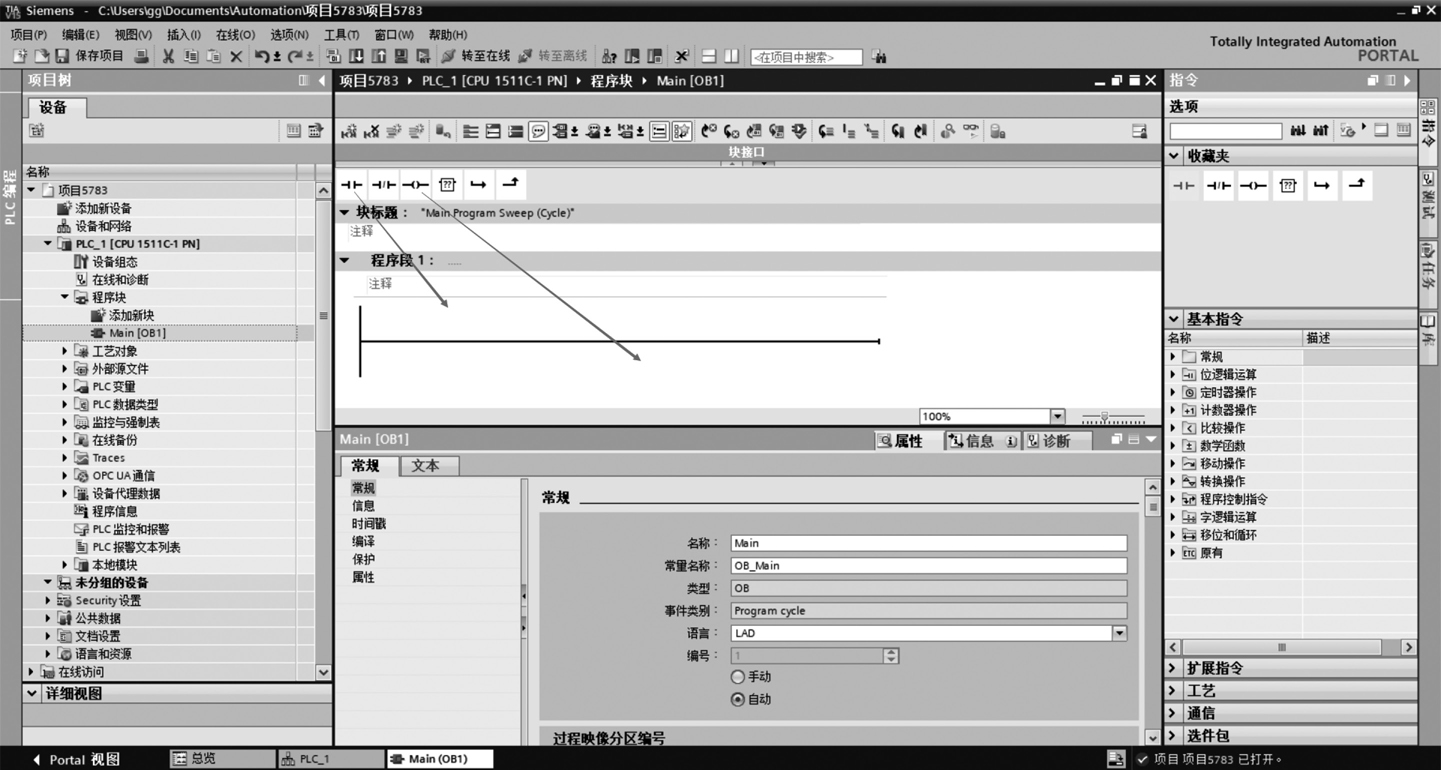Click the editor zoom slider handle
Image resolution: width=1441 pixels, height=770 pixels.
tap(1104, 416)
